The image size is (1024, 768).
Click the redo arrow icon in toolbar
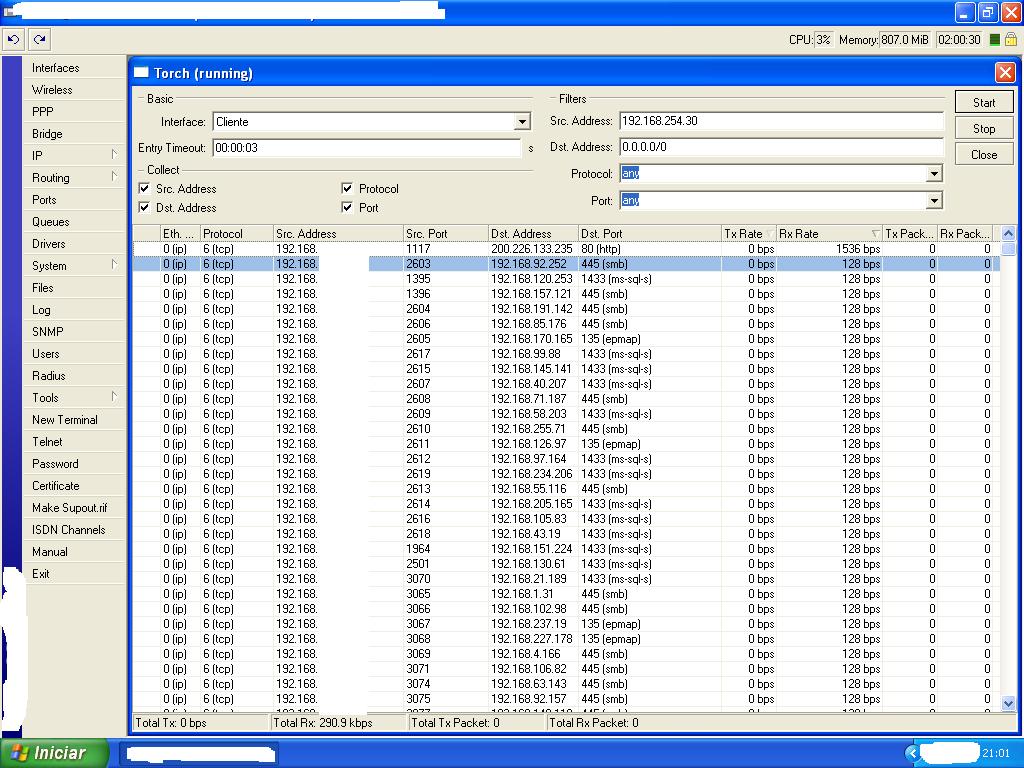point(39,39)
